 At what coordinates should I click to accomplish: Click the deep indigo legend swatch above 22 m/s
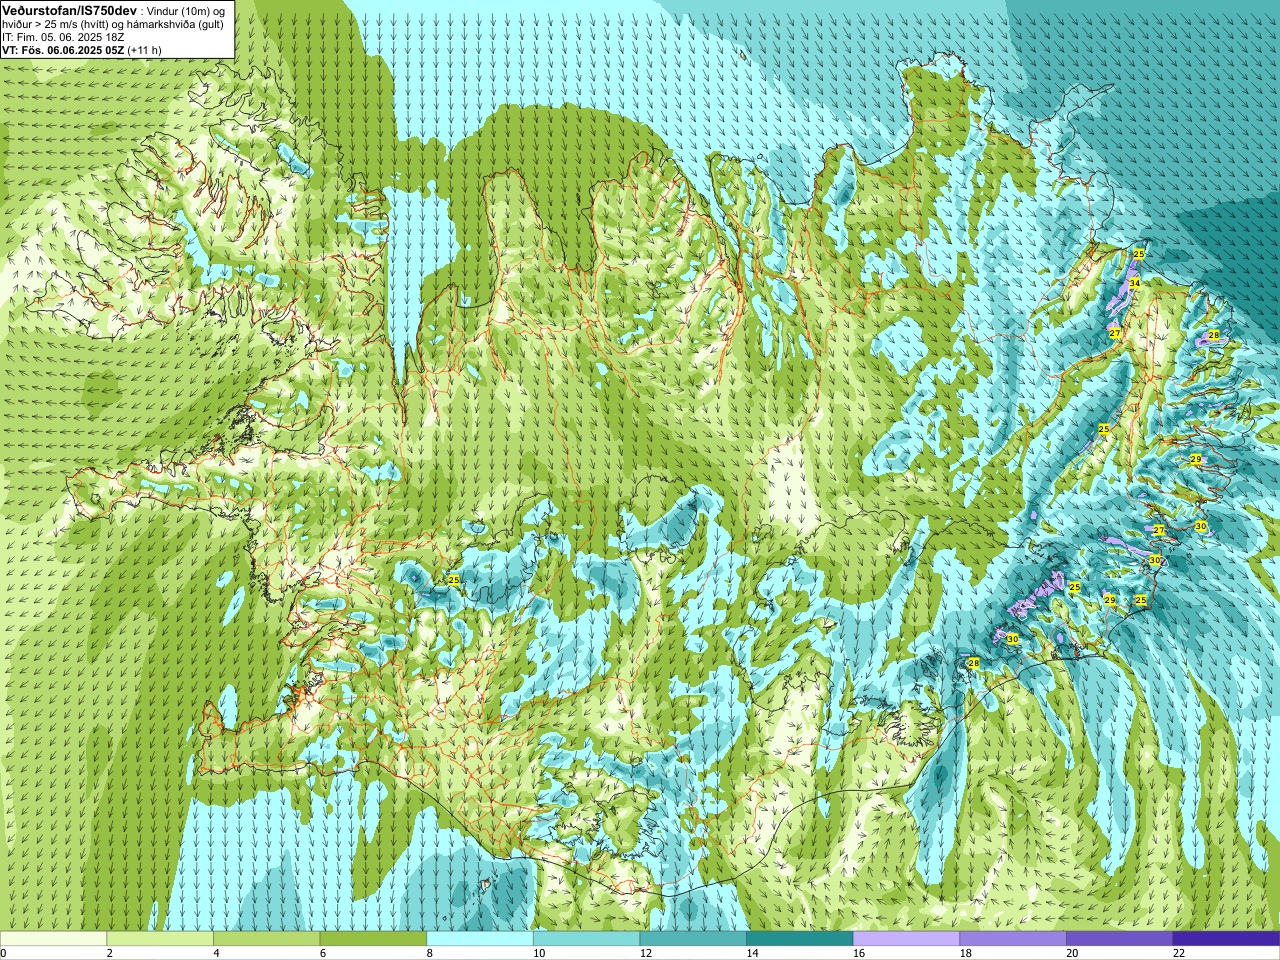[x=1226, y=939]
